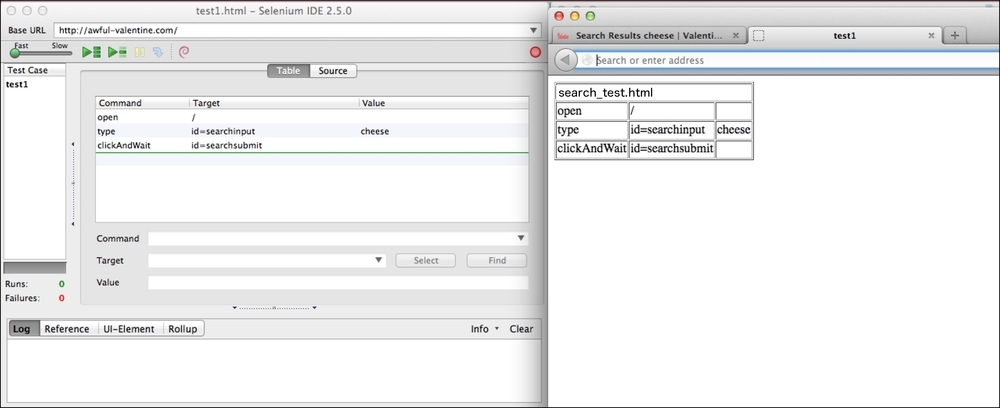Select the 'clickAndWait' command row
The image size is (1000, 408).
coord(312,145)
